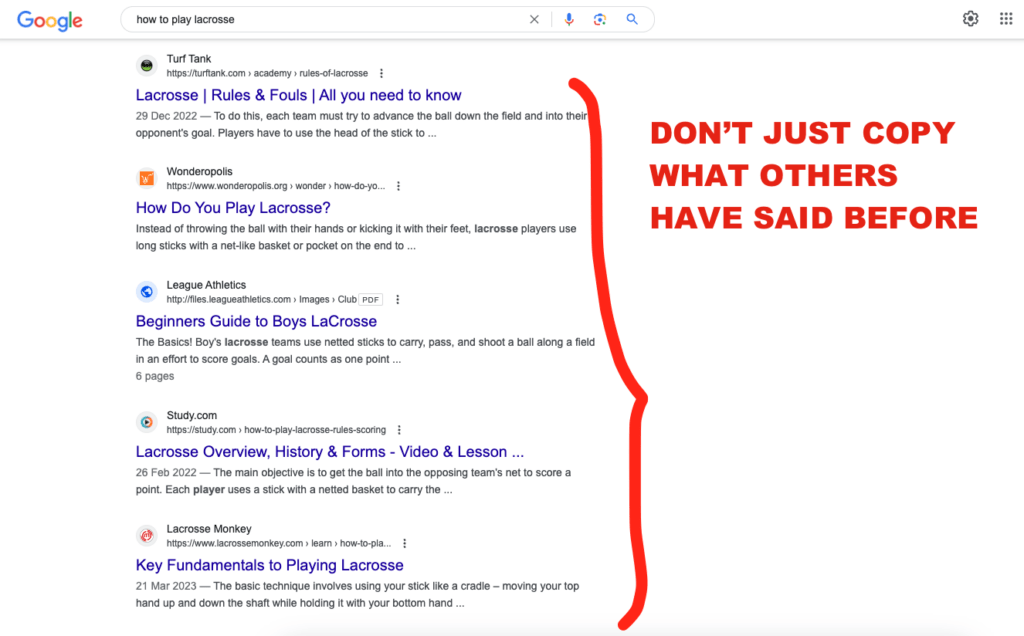The width and height of the screenshot is (1024, 636).
Task: Click the Google logo
Action: 50,20
